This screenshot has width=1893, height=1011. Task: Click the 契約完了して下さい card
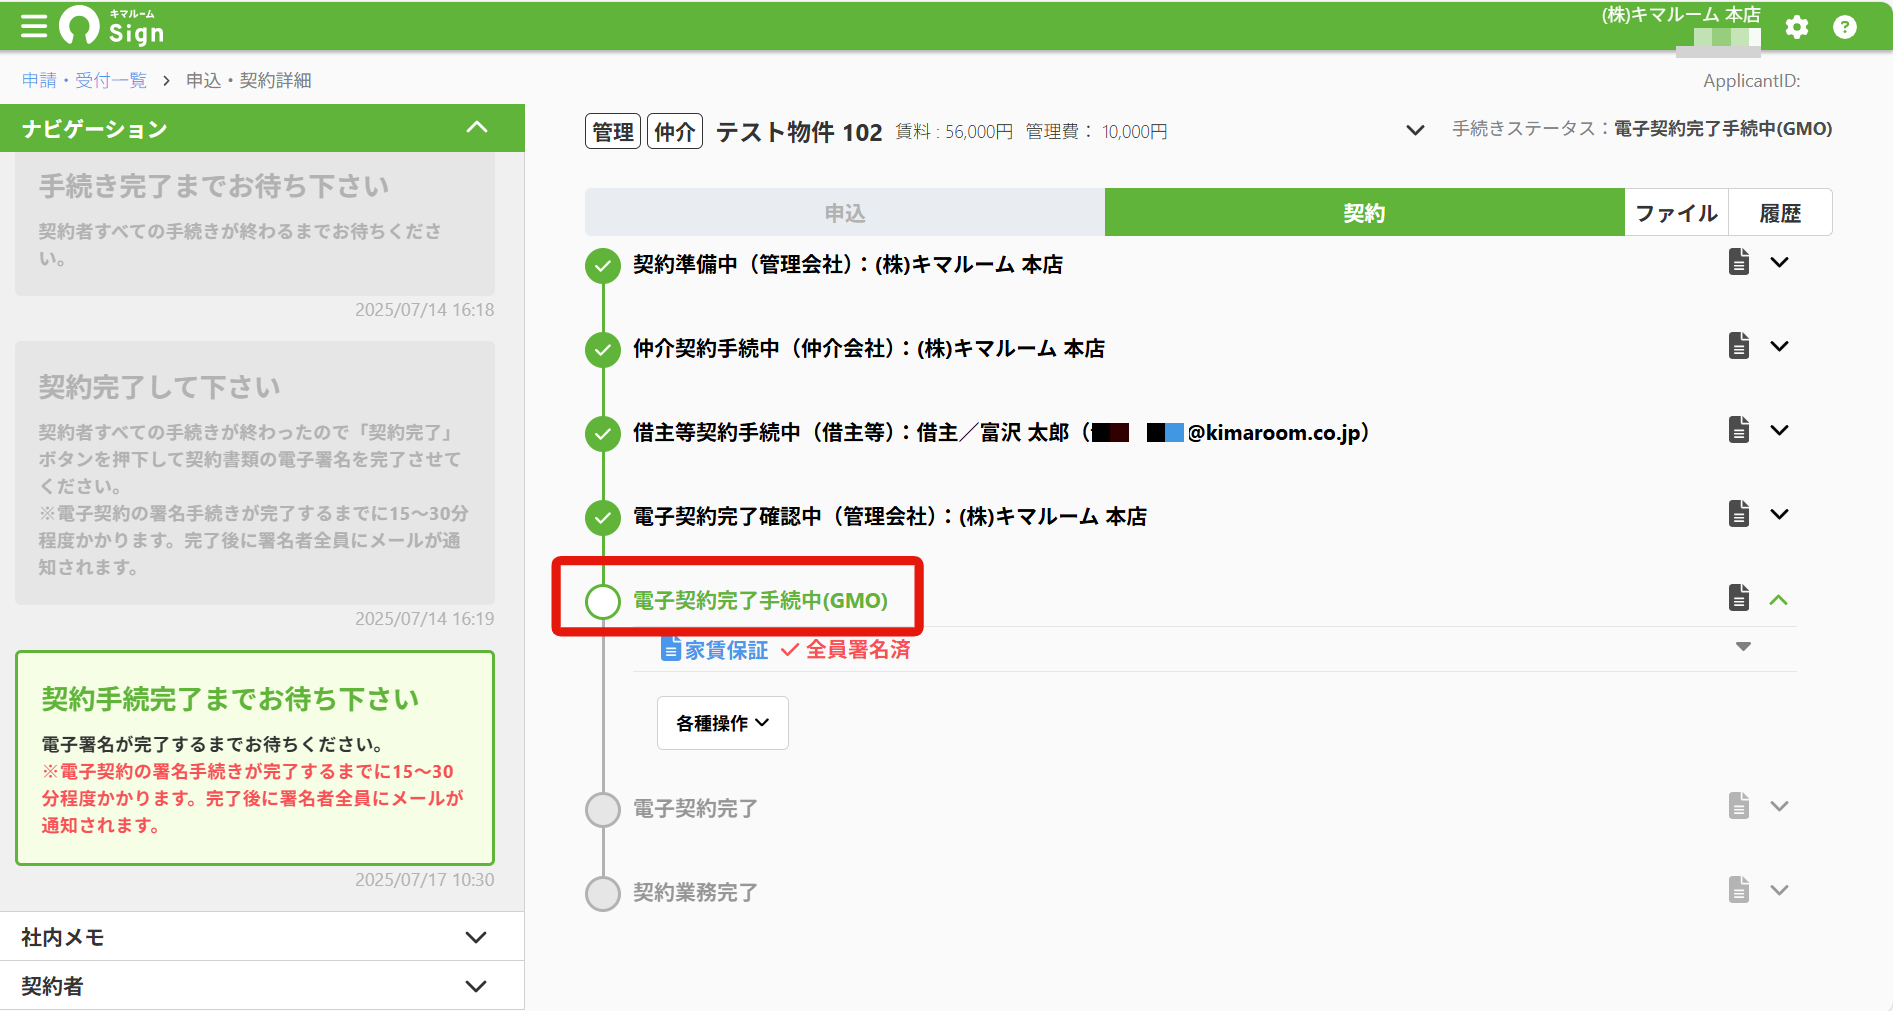[x=255, y=472]
